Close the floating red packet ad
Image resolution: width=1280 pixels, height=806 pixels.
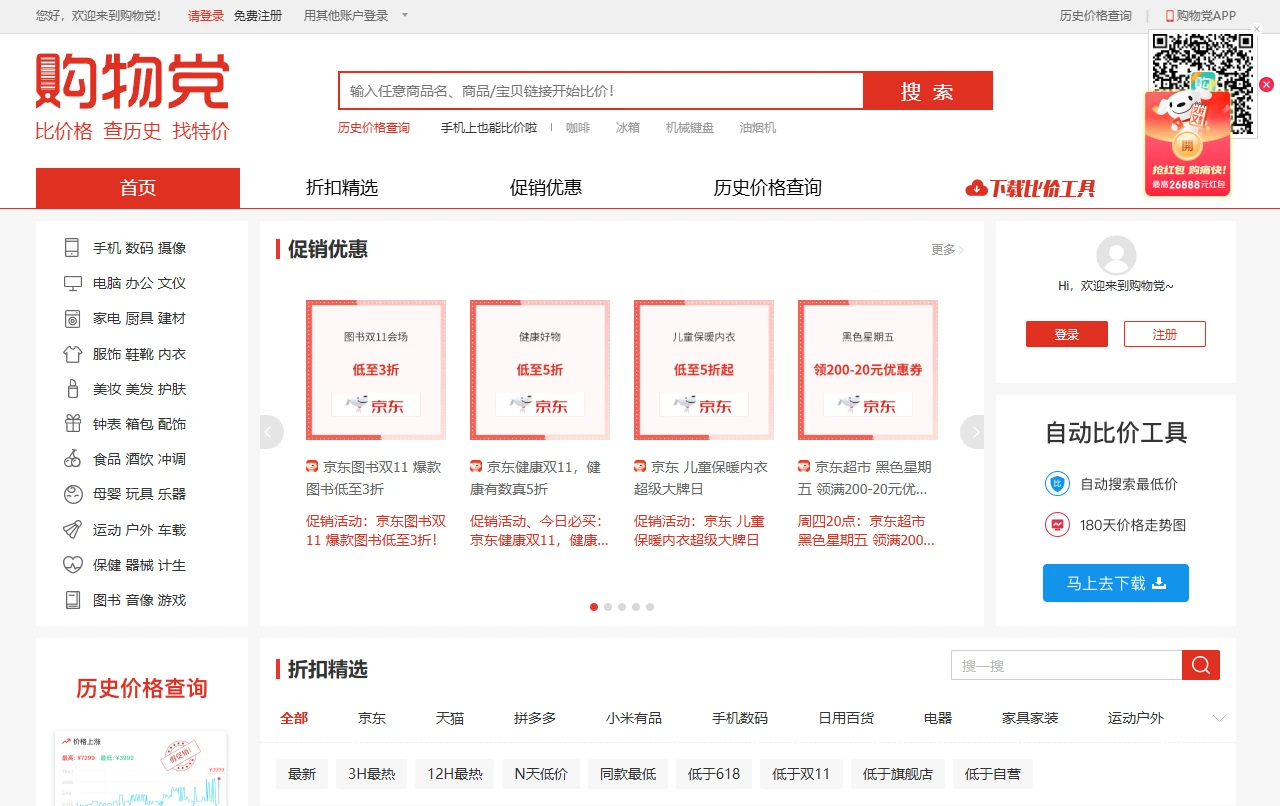coord(1266,85)
